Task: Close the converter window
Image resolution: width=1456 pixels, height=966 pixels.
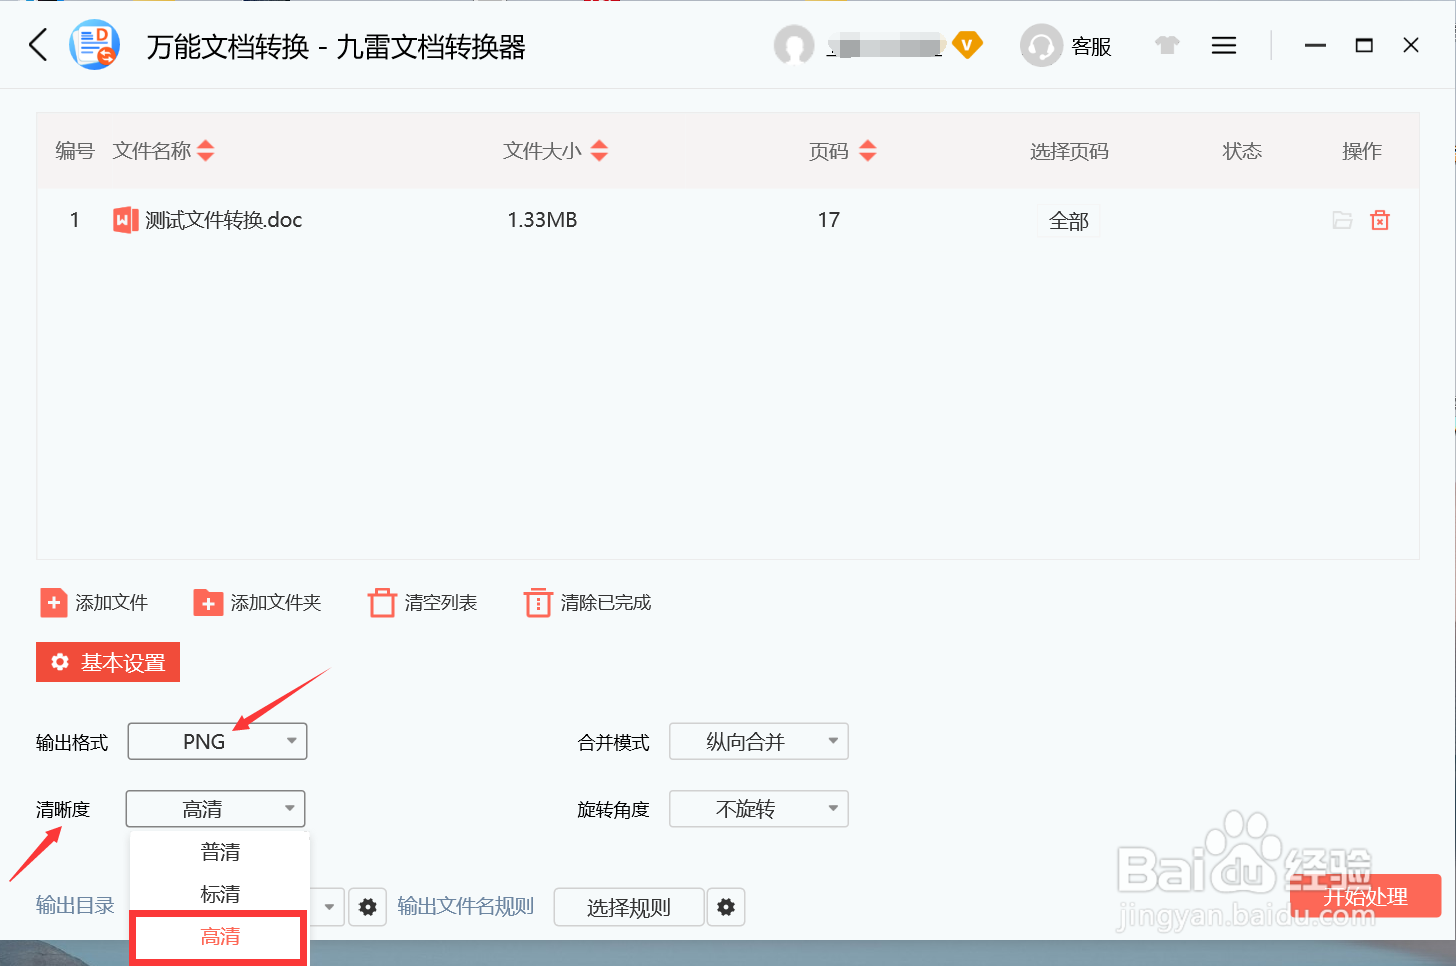Action: click(1411, 46)
